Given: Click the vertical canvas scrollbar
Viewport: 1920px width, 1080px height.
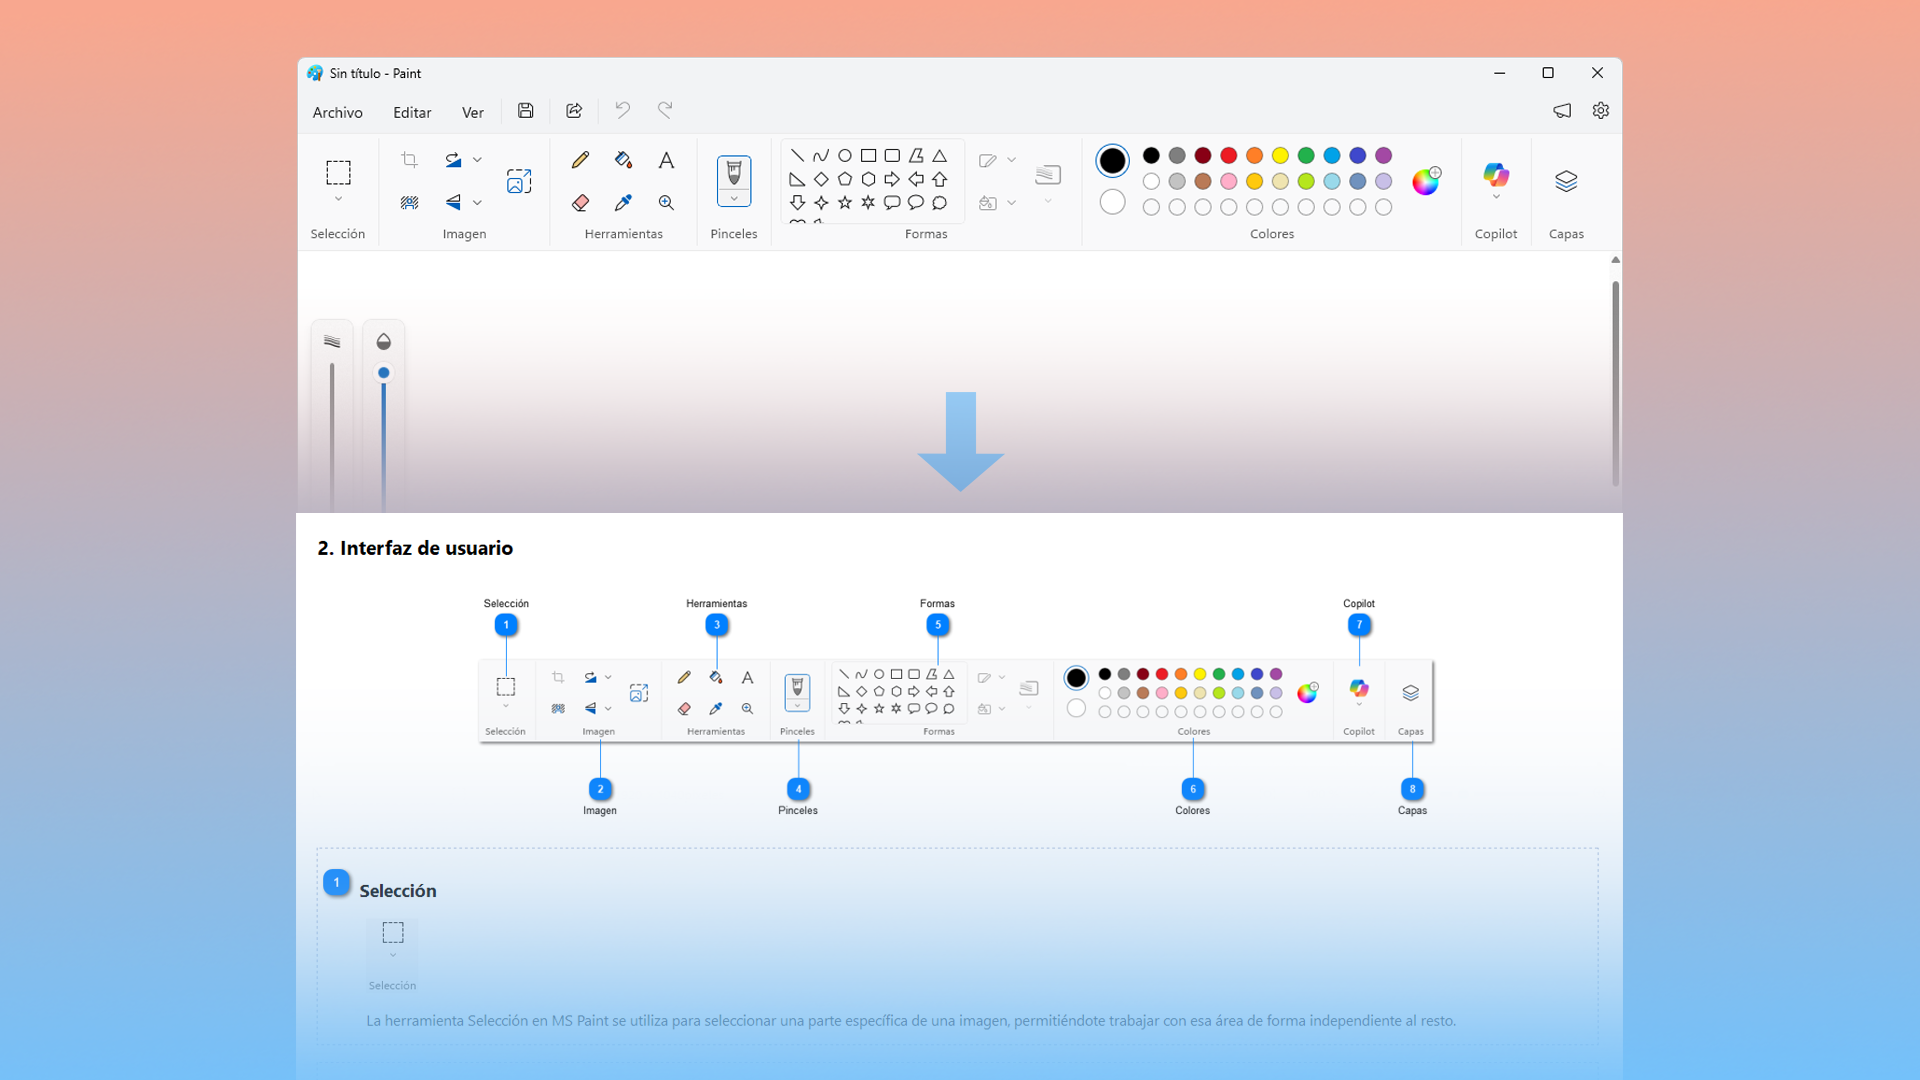Looking at the screenshot, I should pyautogui.click(x=1615, y=383).
